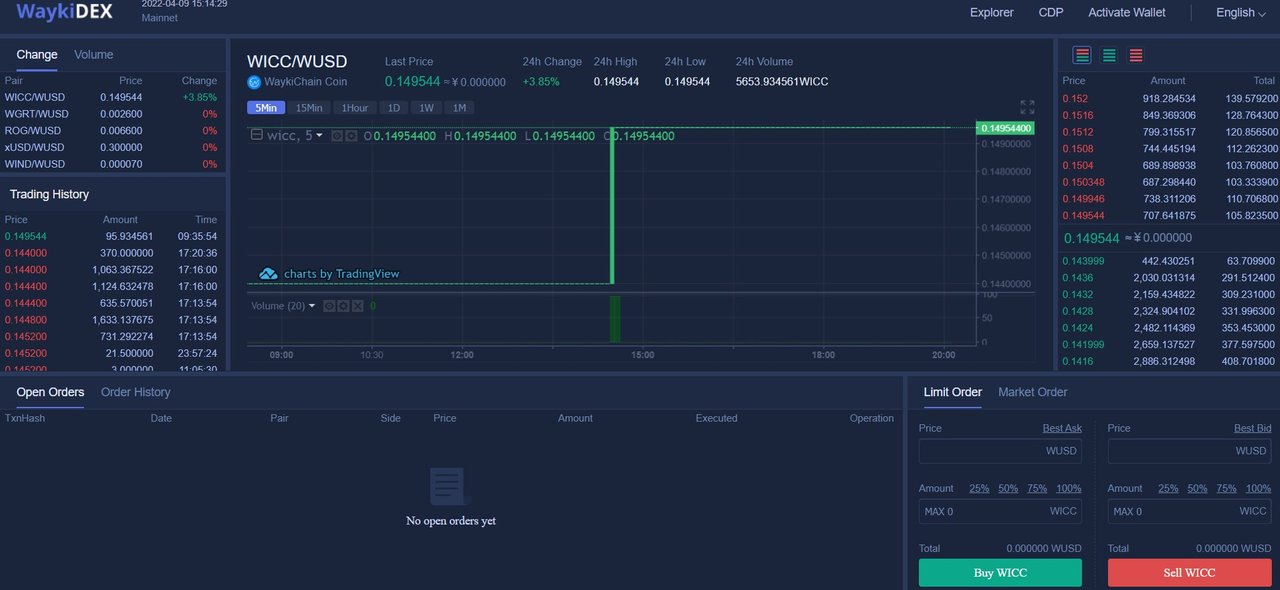Click the WaykiChain Coin round logo icon
This screenshot has height=590, width=1280.
point(254,82)
